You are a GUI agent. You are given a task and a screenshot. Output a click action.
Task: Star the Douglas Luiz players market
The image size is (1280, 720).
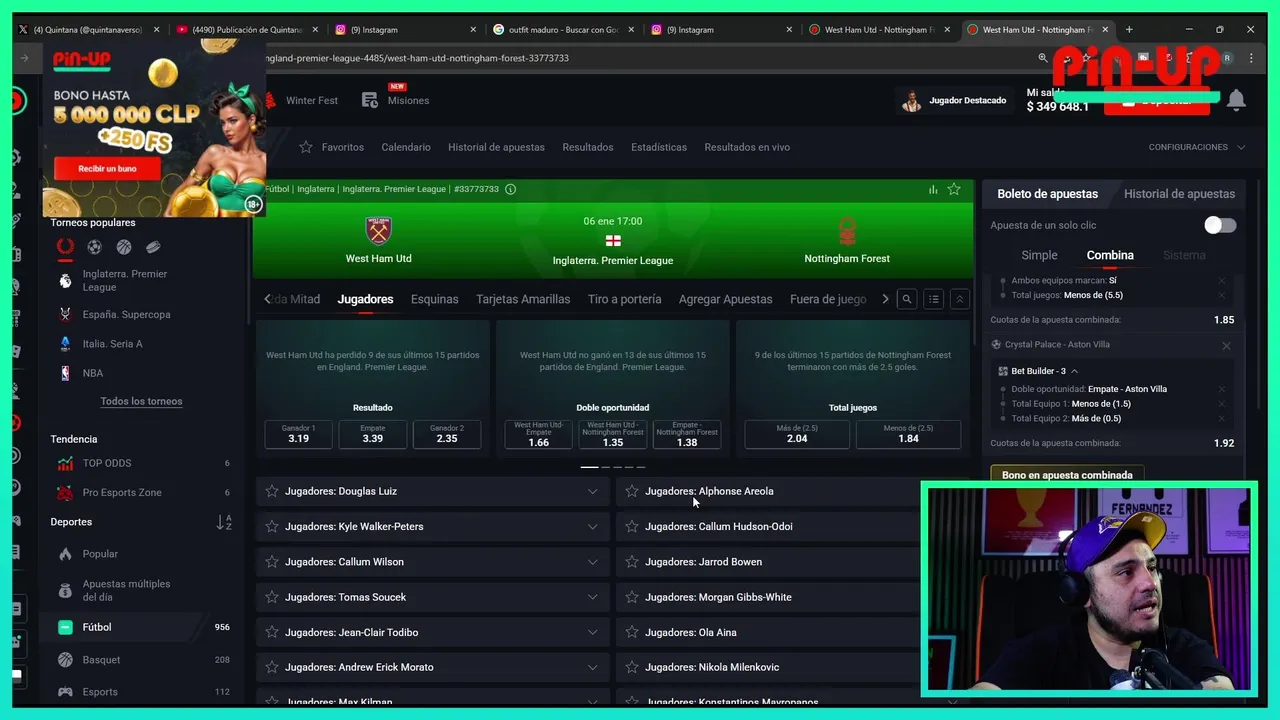click(x=272, y=491)
